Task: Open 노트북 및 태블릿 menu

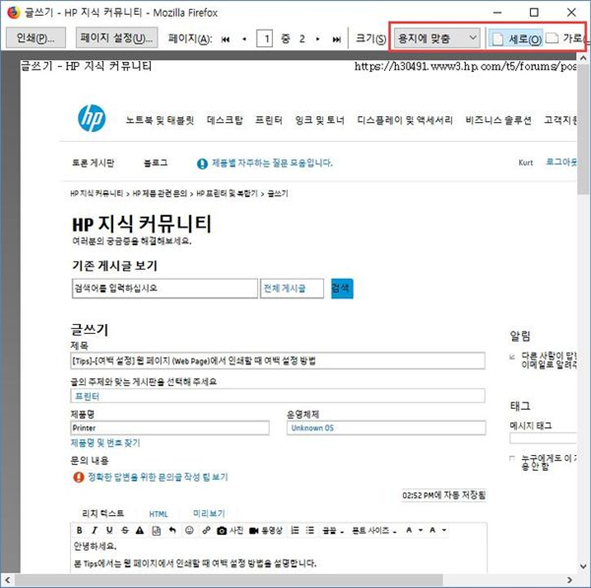Action: tap(160, 120)
